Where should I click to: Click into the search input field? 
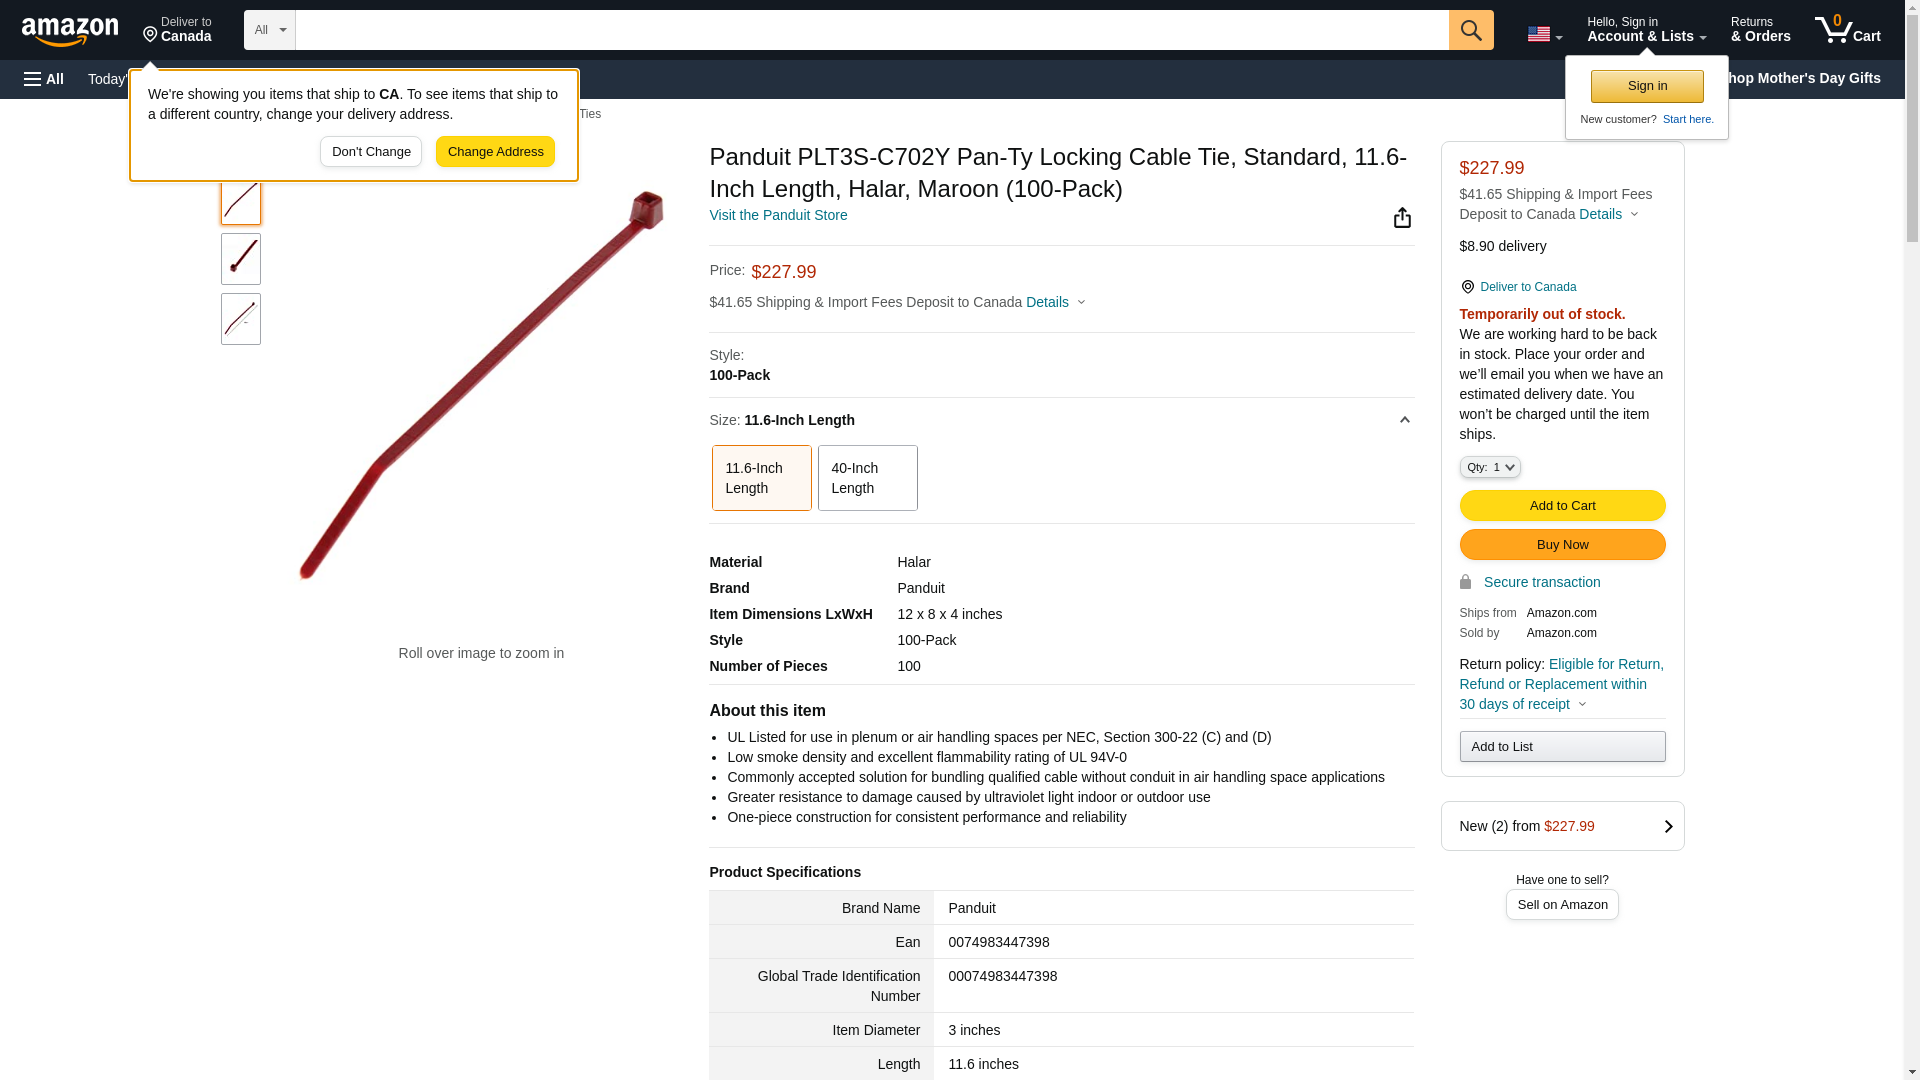click(870, 30)
